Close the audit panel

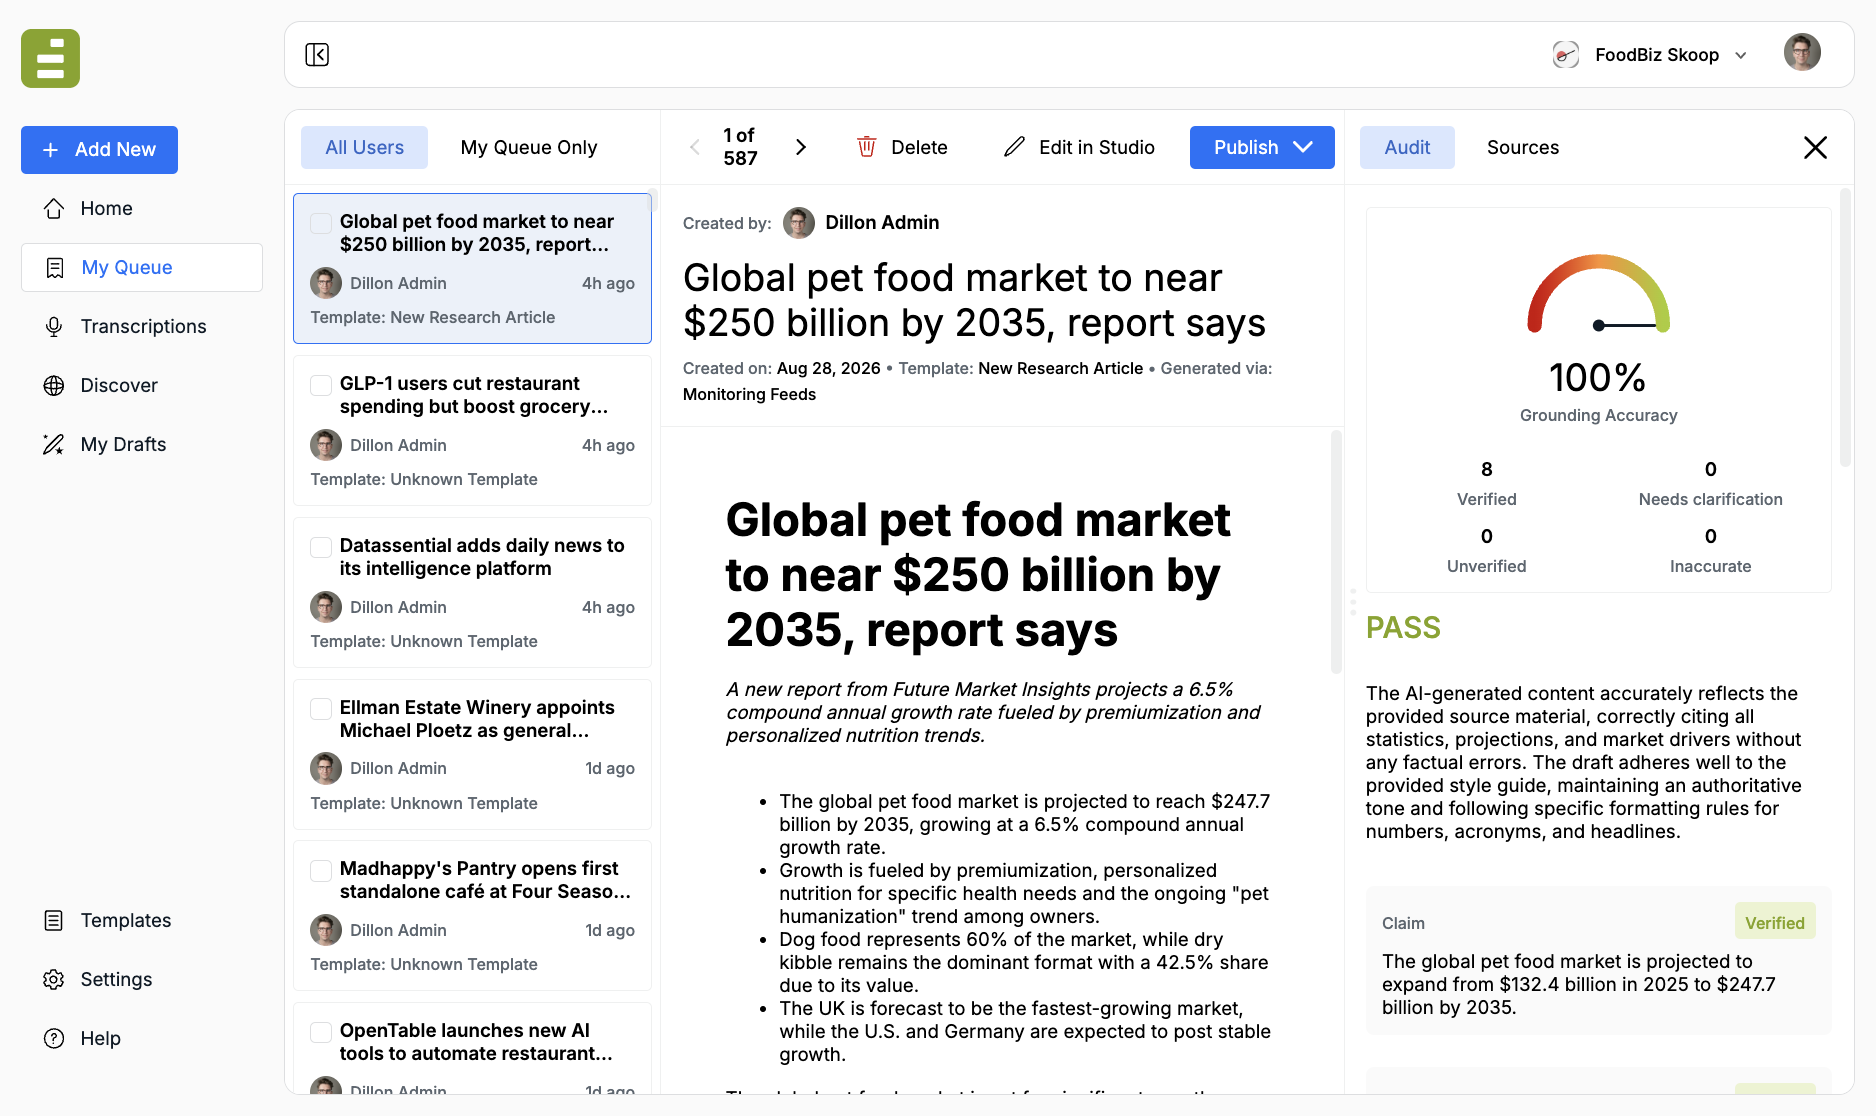1815,147
